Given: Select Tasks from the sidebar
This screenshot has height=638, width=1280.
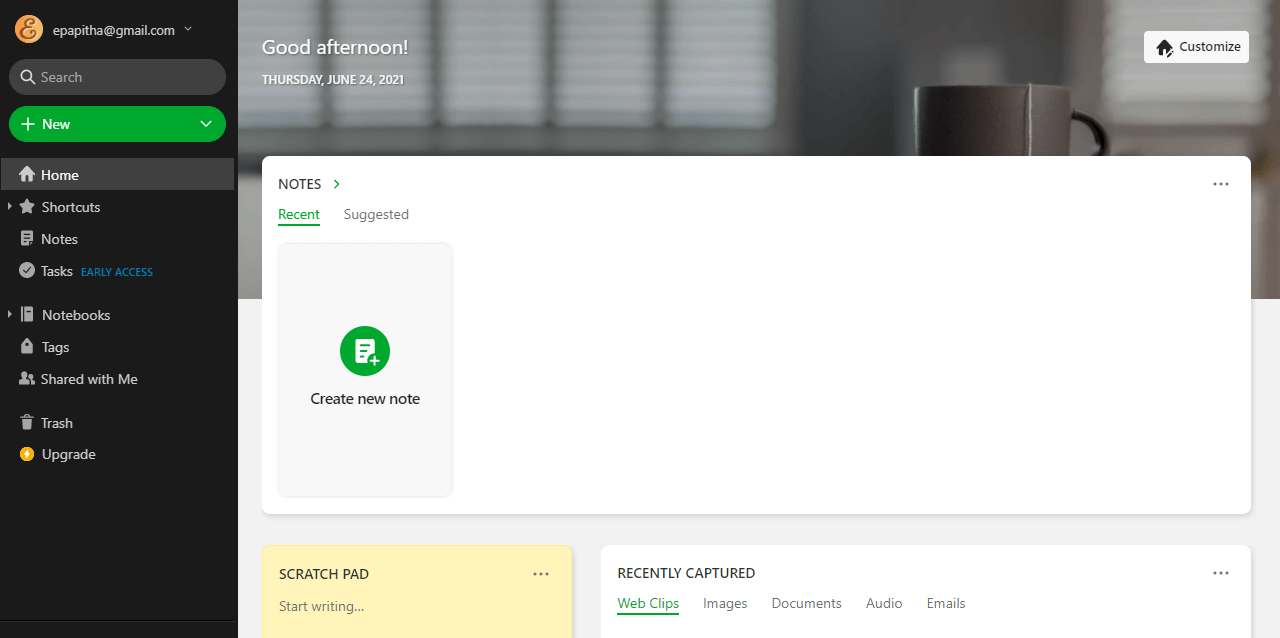Looking at the screenshot, I should point(55,270).
